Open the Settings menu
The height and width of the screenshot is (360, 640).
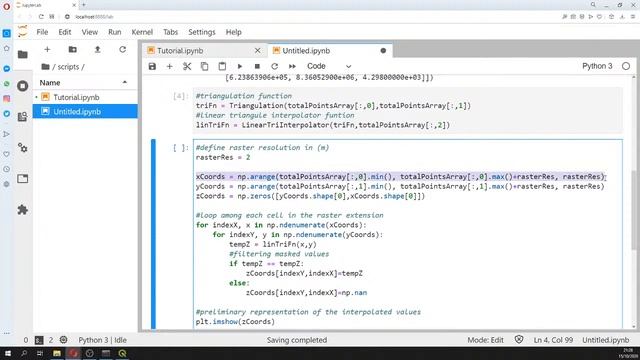tap(202, 32)
